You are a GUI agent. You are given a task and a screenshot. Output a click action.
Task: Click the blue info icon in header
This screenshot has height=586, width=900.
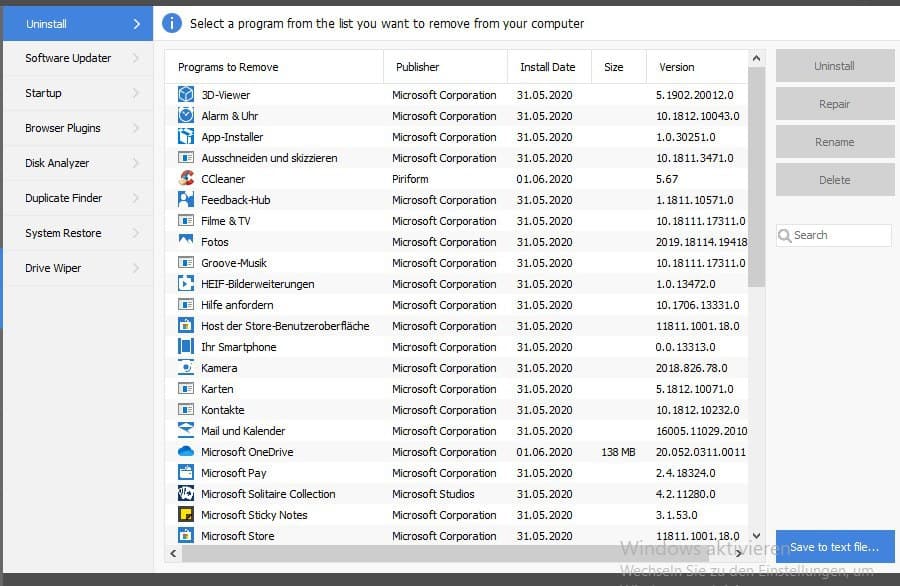[172, 23]
